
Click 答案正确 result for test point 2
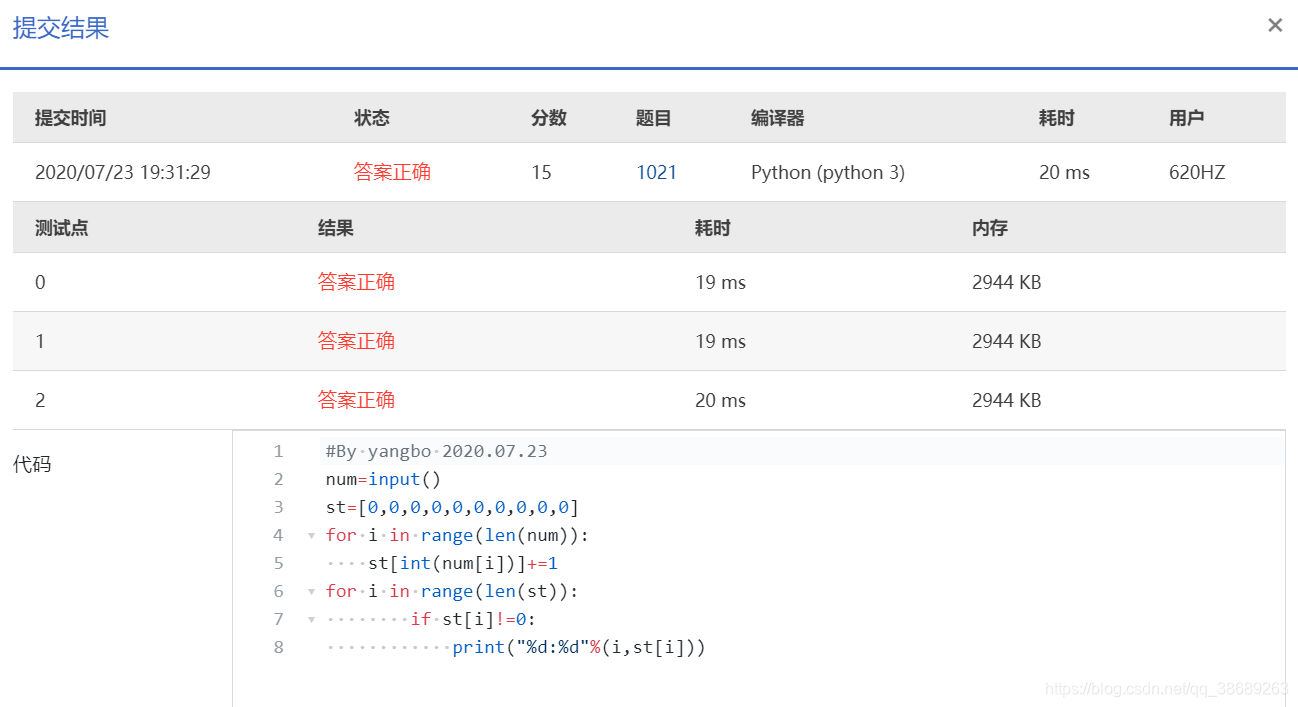click(x=356, y=400)
